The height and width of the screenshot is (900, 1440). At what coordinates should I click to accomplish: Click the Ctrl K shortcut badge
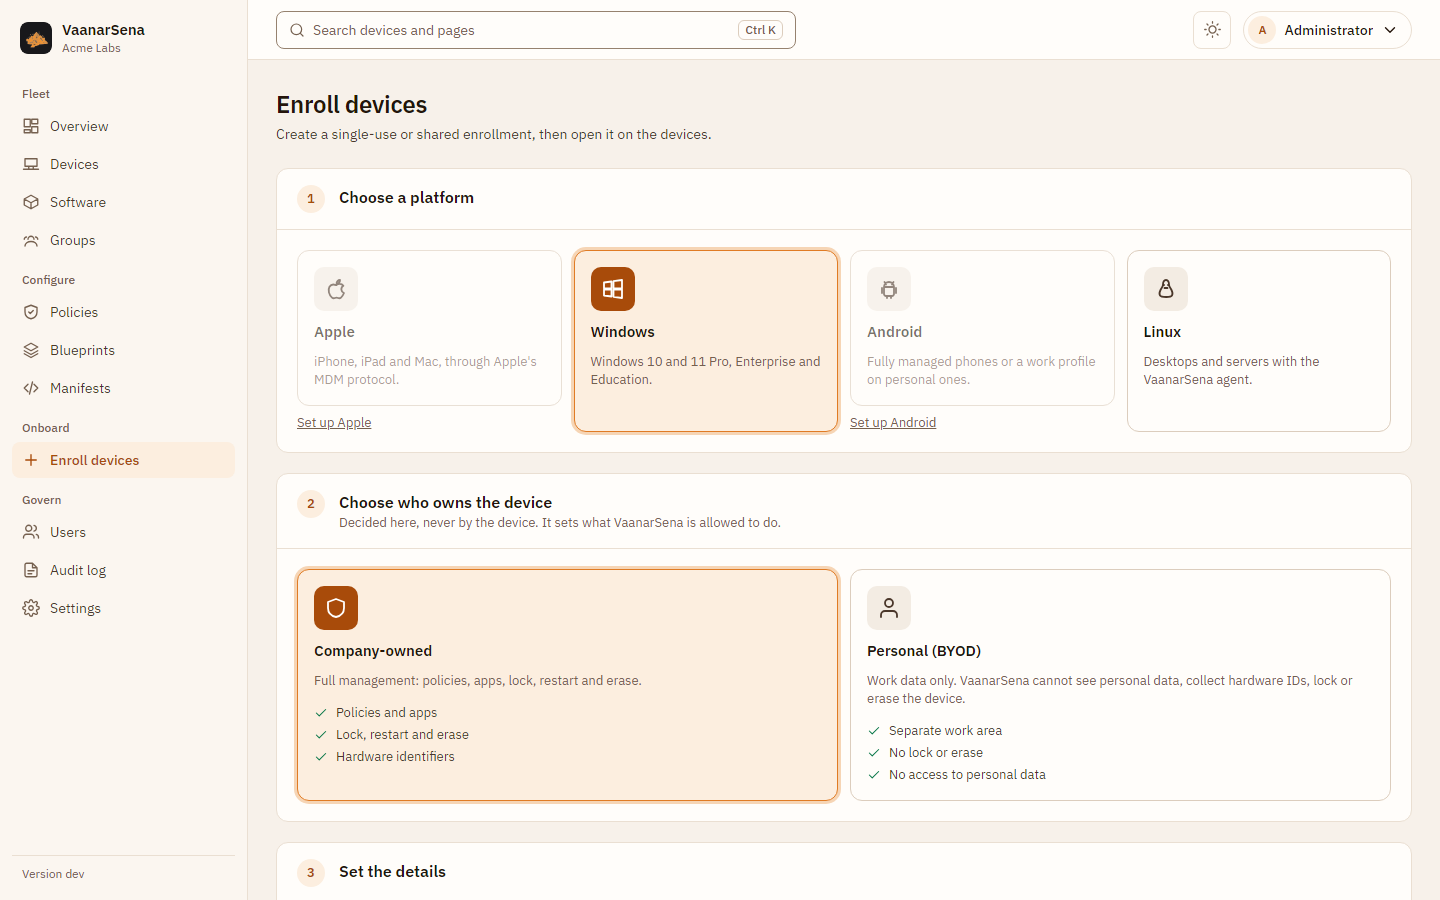tap(760, 30)
